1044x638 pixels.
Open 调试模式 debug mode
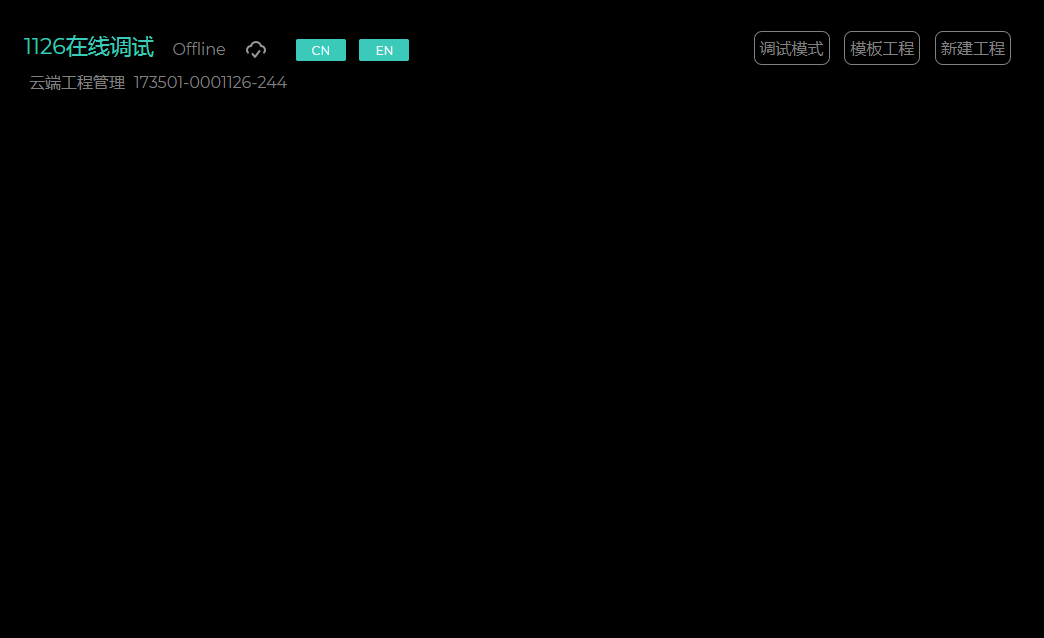click(x=791, y=48)
